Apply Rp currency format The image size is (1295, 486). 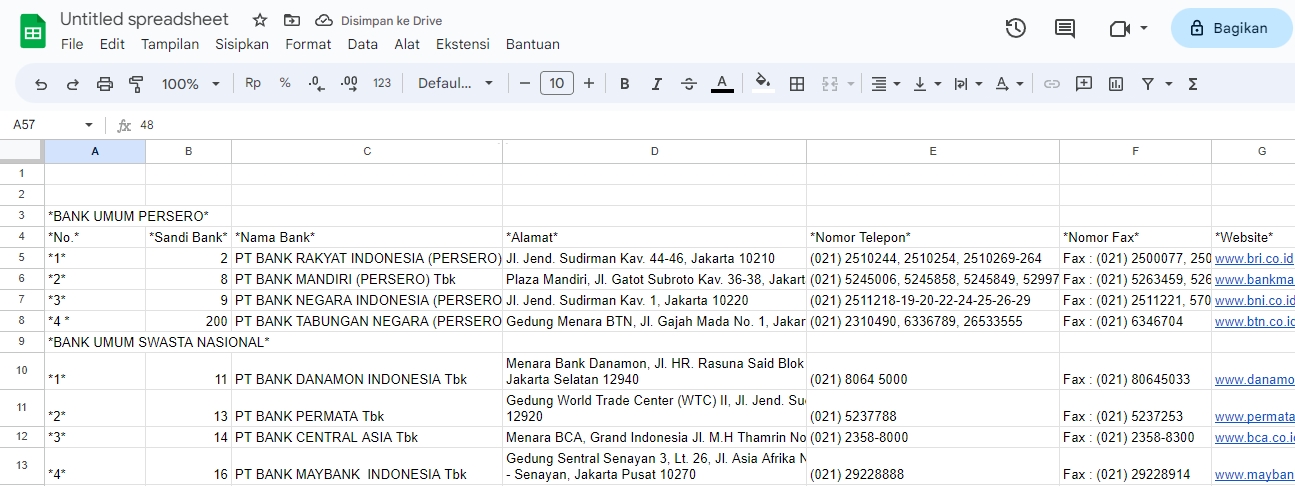[x=253, y=84]
